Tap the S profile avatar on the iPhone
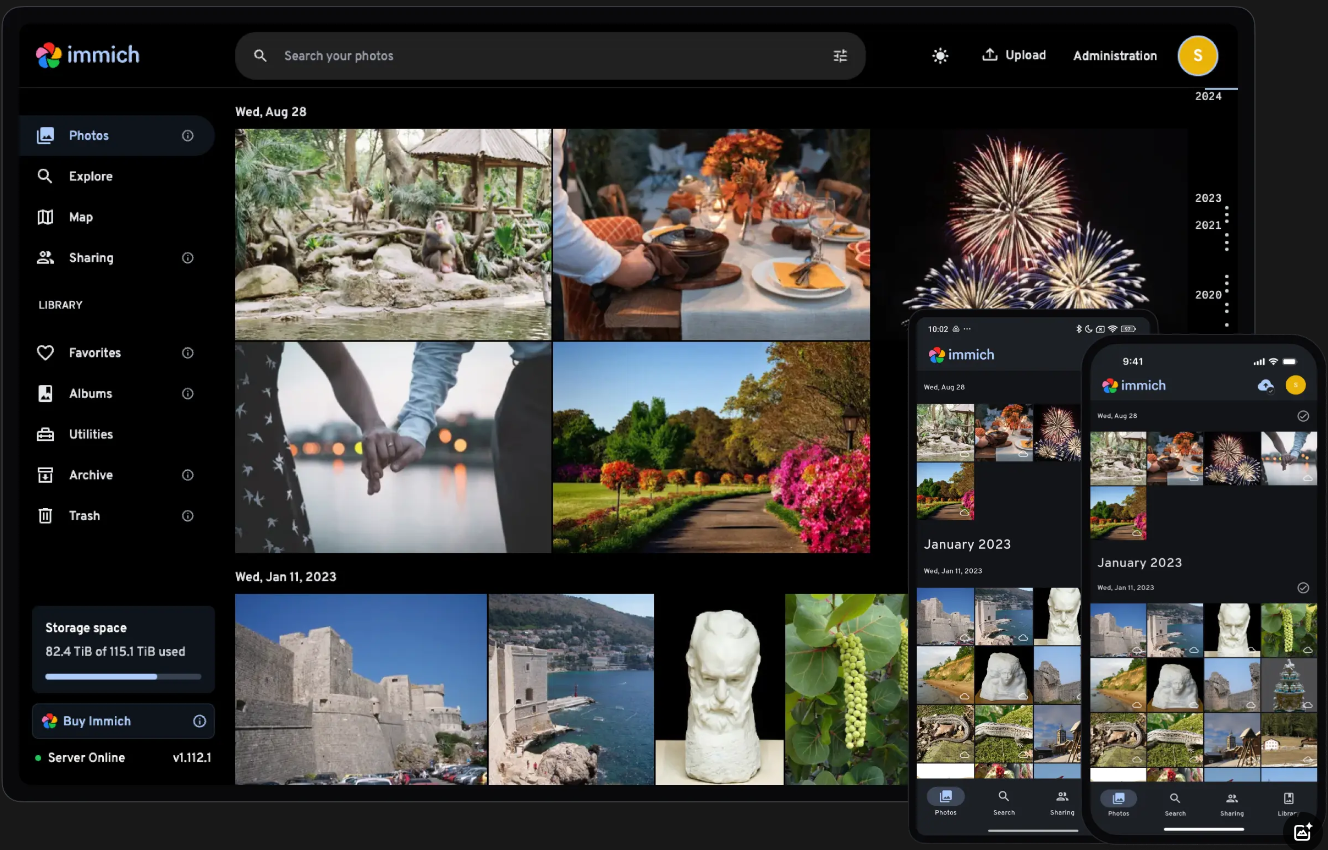Viewport: 1328px width, 850px height. click(x=1296, y=385)
